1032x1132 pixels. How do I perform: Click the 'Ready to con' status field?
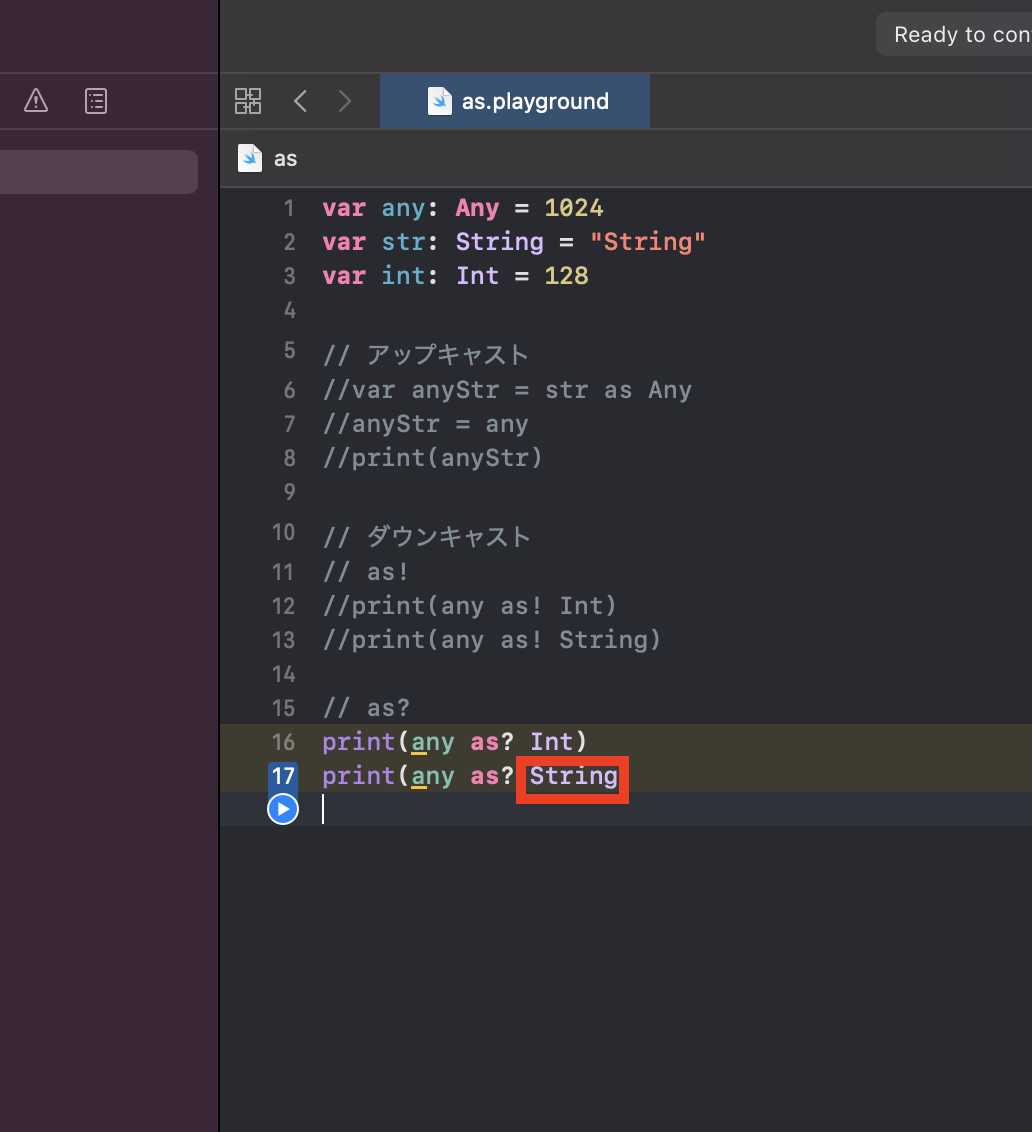click(x=954, y=34)
